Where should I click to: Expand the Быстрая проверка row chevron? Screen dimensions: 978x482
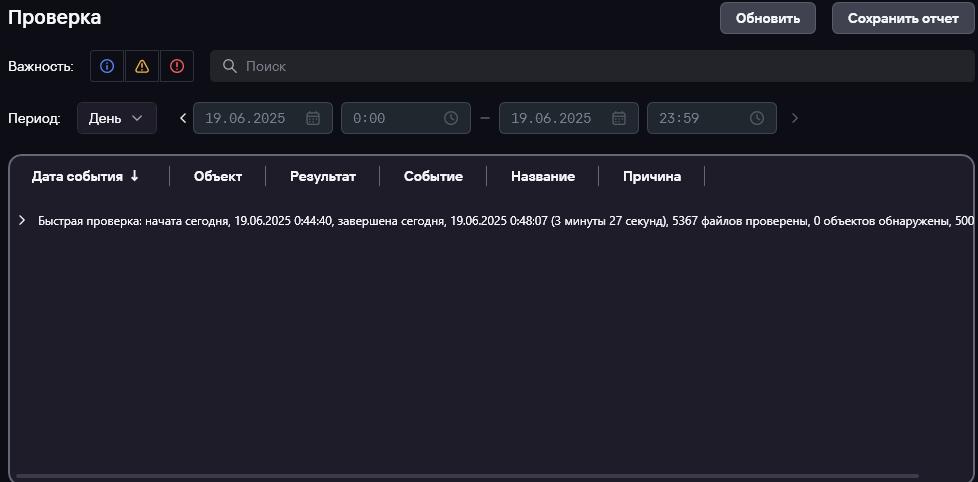tap(22, 220)
